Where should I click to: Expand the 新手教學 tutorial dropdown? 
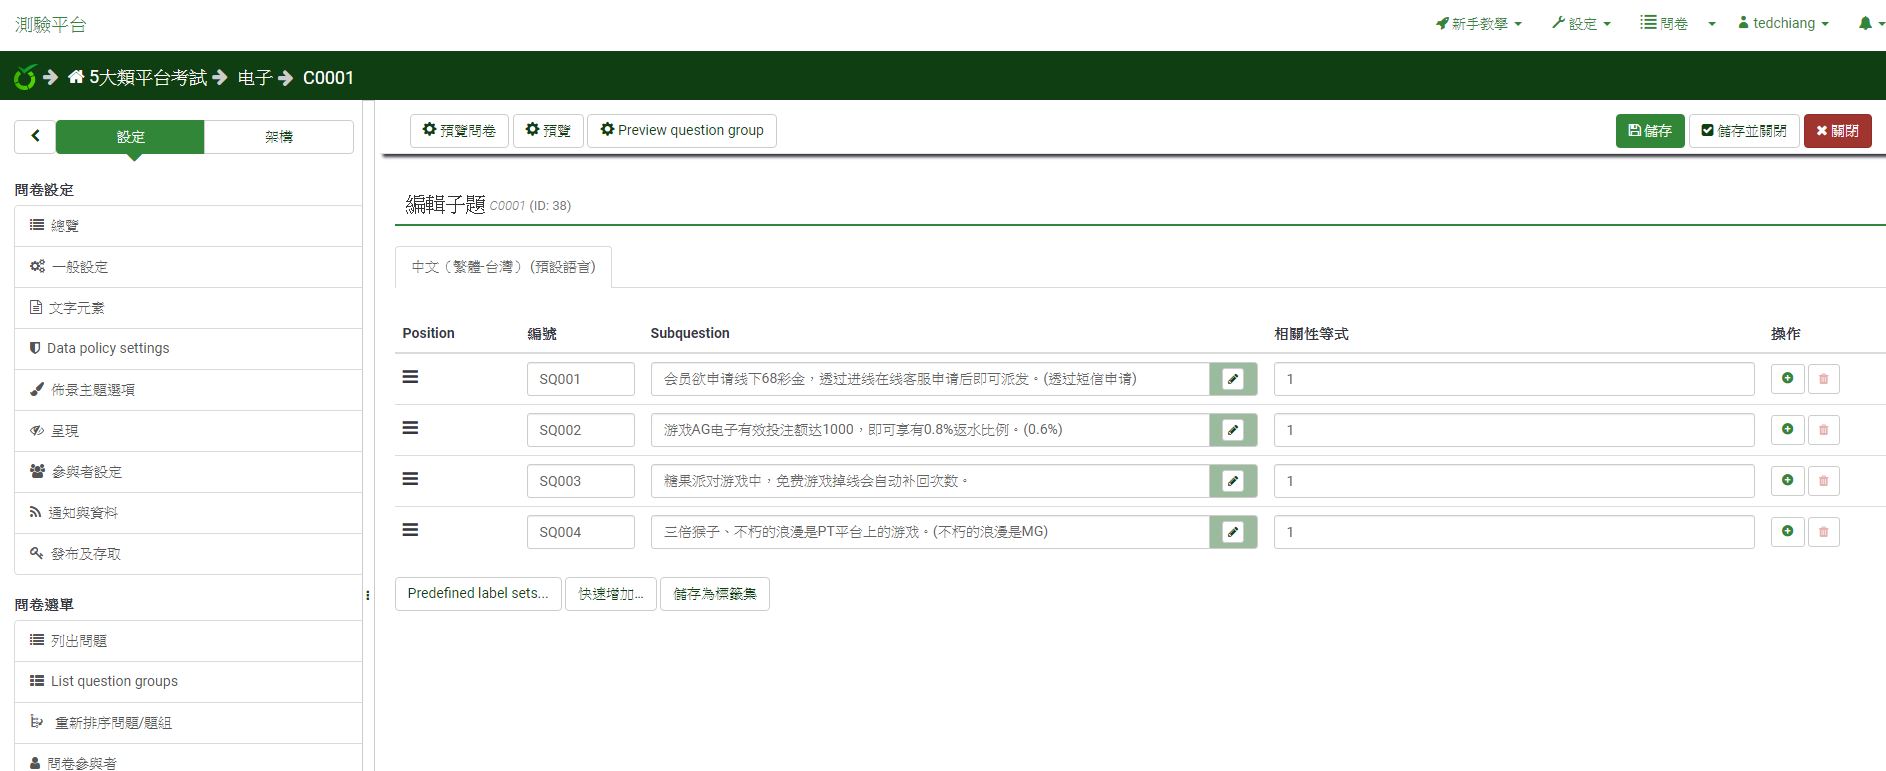pyautogui.click(x=1479, y=23)
